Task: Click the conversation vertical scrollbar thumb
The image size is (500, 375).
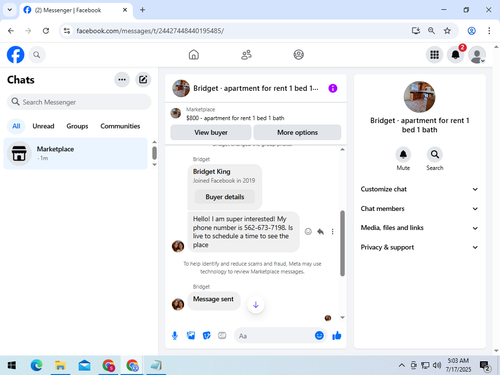Action: pyautogui.click(x=342, y=243)
